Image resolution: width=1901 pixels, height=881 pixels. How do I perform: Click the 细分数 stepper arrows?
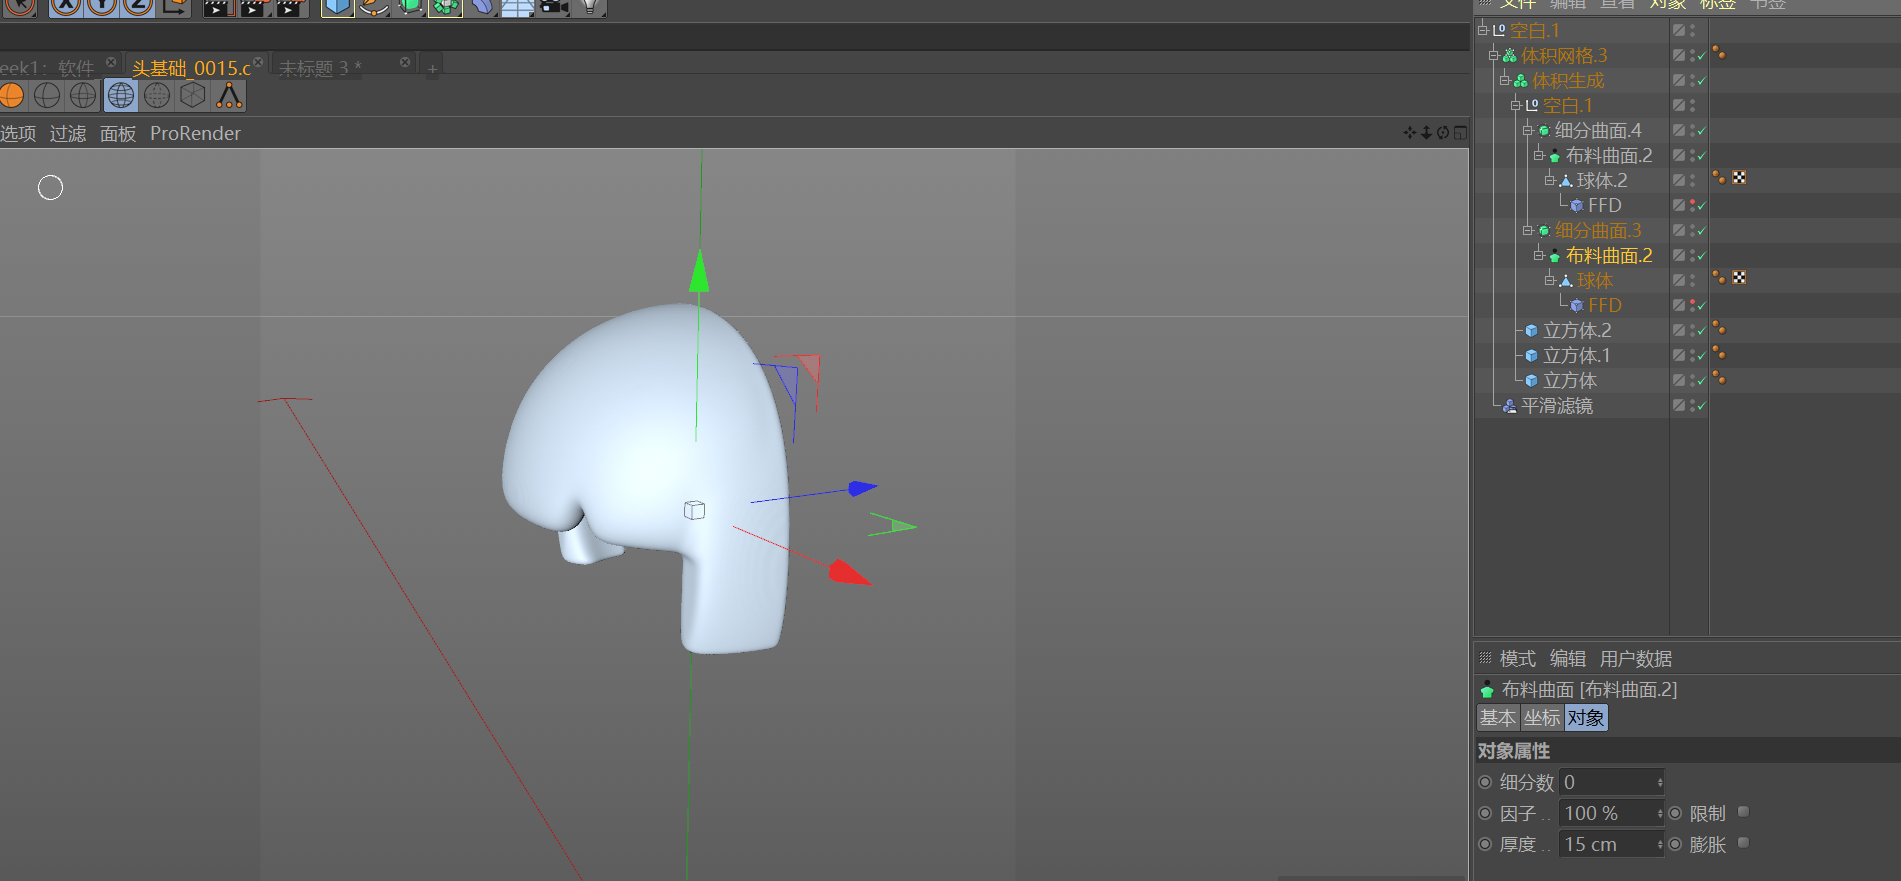1660,782
